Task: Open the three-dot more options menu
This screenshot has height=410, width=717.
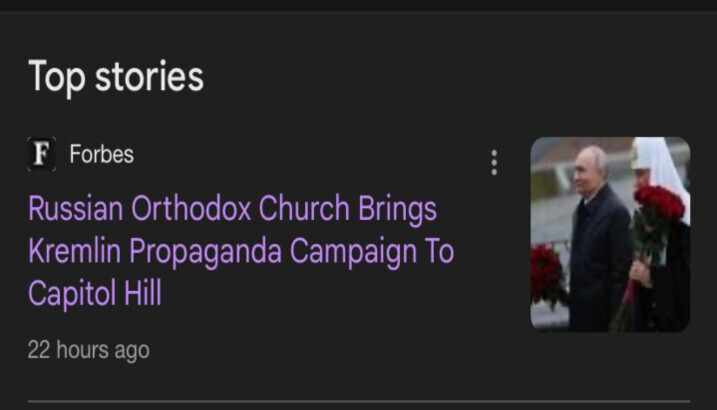Action: pos(494,163)
